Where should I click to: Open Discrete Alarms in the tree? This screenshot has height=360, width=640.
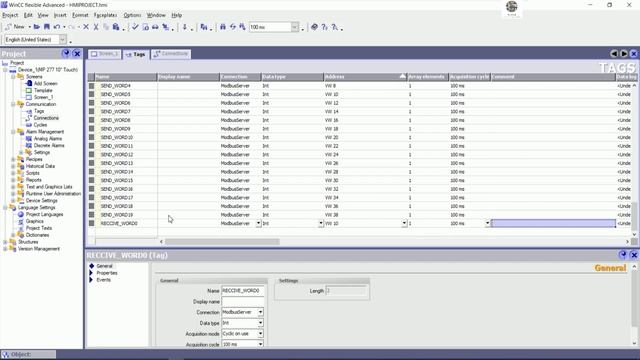(49, 145)
